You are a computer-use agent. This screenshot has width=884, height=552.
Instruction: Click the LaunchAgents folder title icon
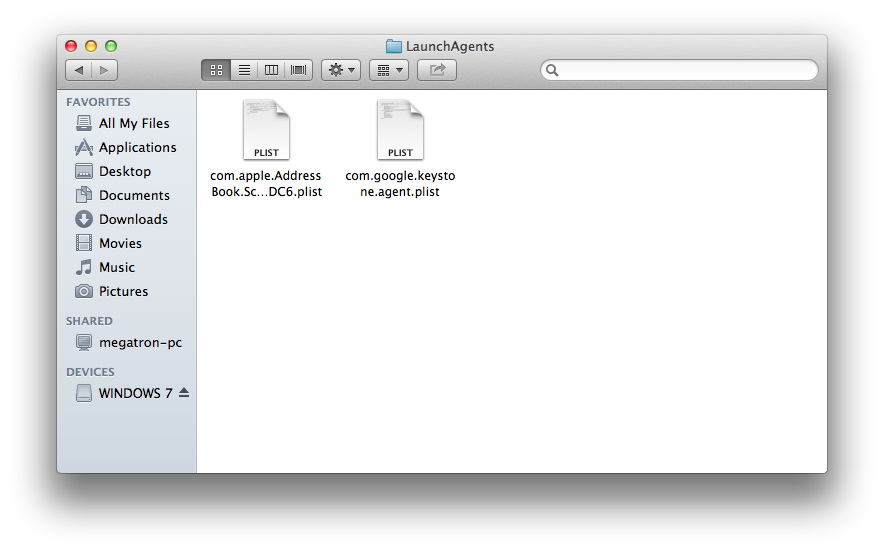click(394, 46)
